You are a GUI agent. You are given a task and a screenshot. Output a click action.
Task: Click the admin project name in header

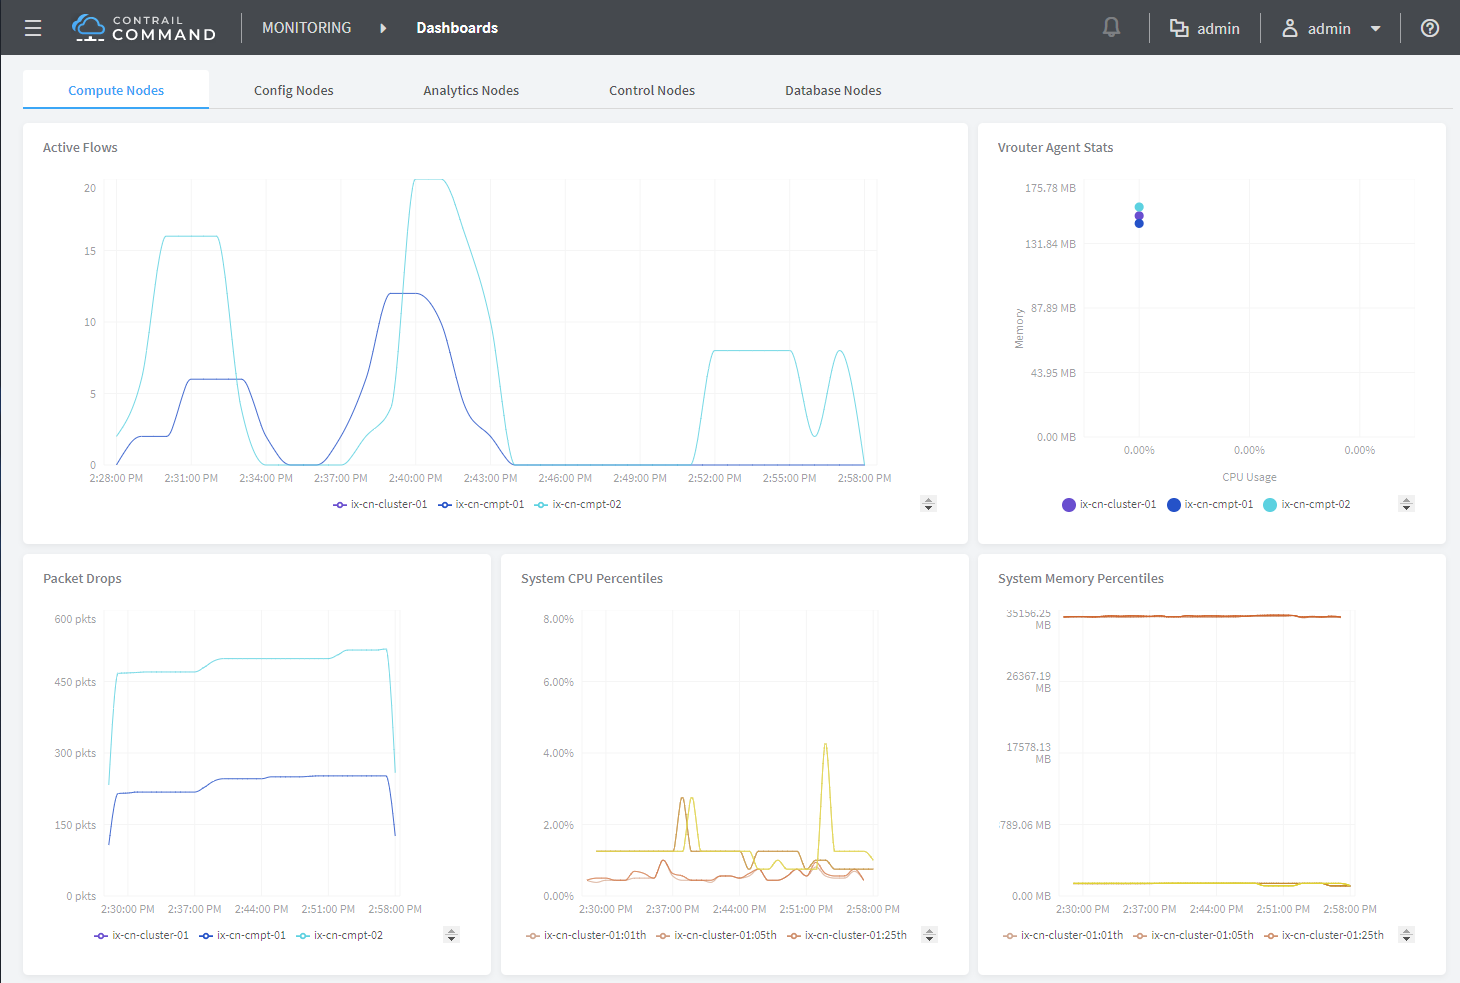click(x=1218, y=29)
